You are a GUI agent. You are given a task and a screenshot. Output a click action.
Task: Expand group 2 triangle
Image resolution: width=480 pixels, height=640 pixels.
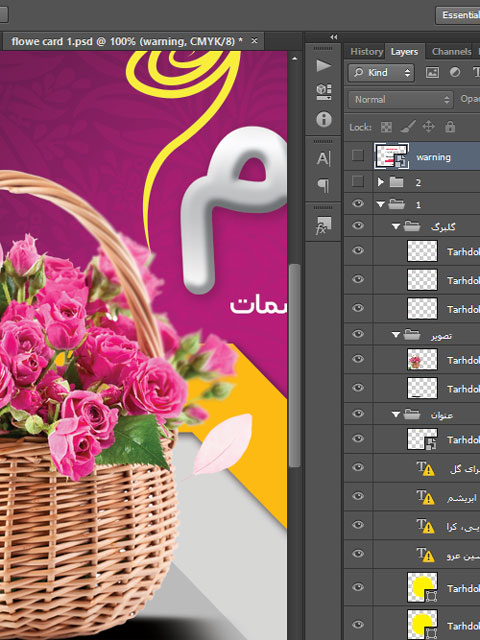[381, 182]
